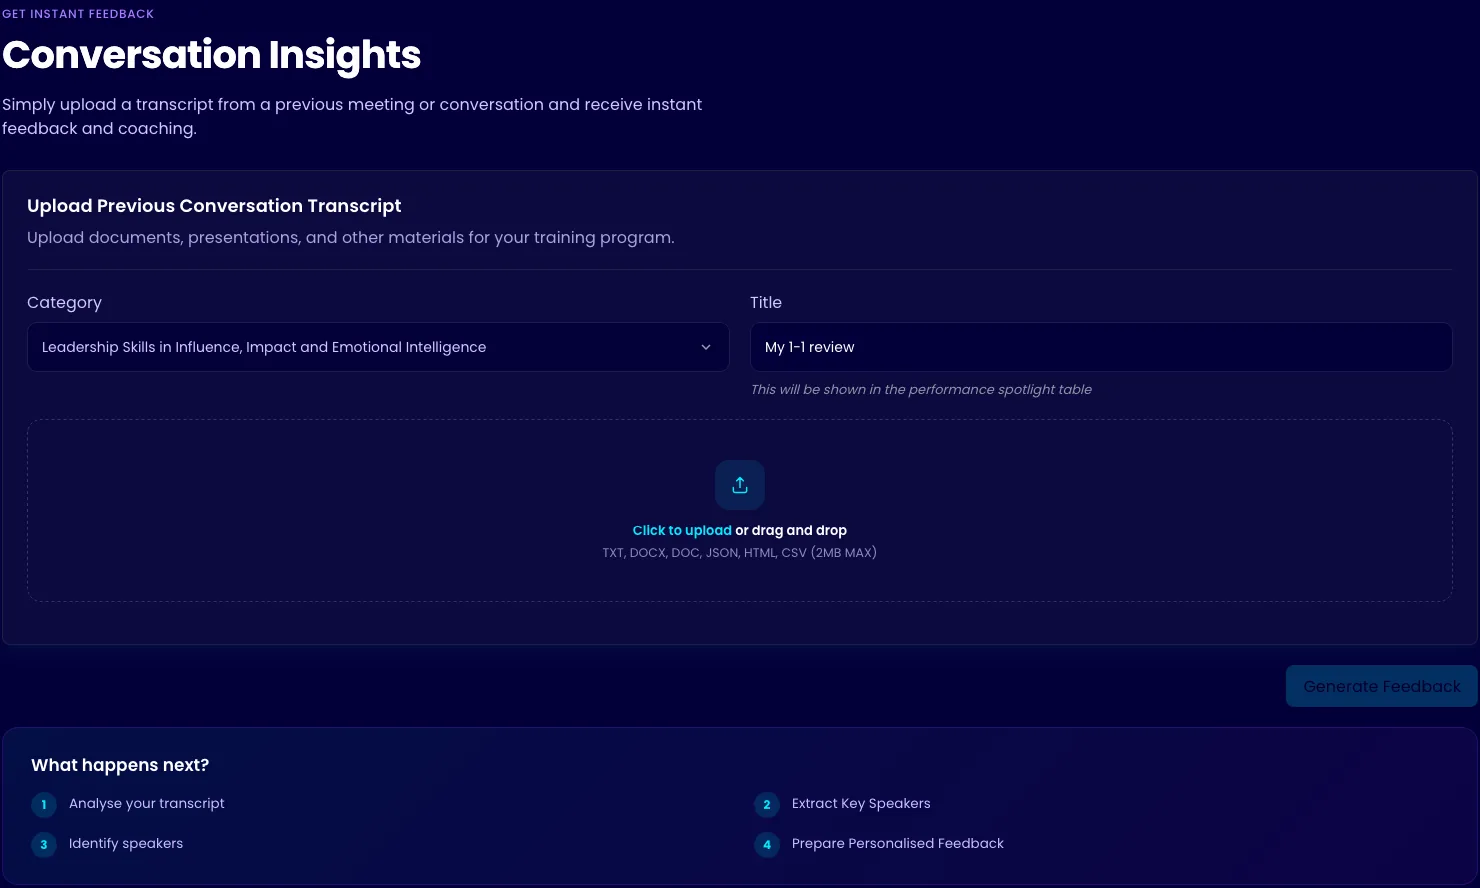Click the step 4 number badge
The width and height of the screenshot is (1480, 888).
767,844
